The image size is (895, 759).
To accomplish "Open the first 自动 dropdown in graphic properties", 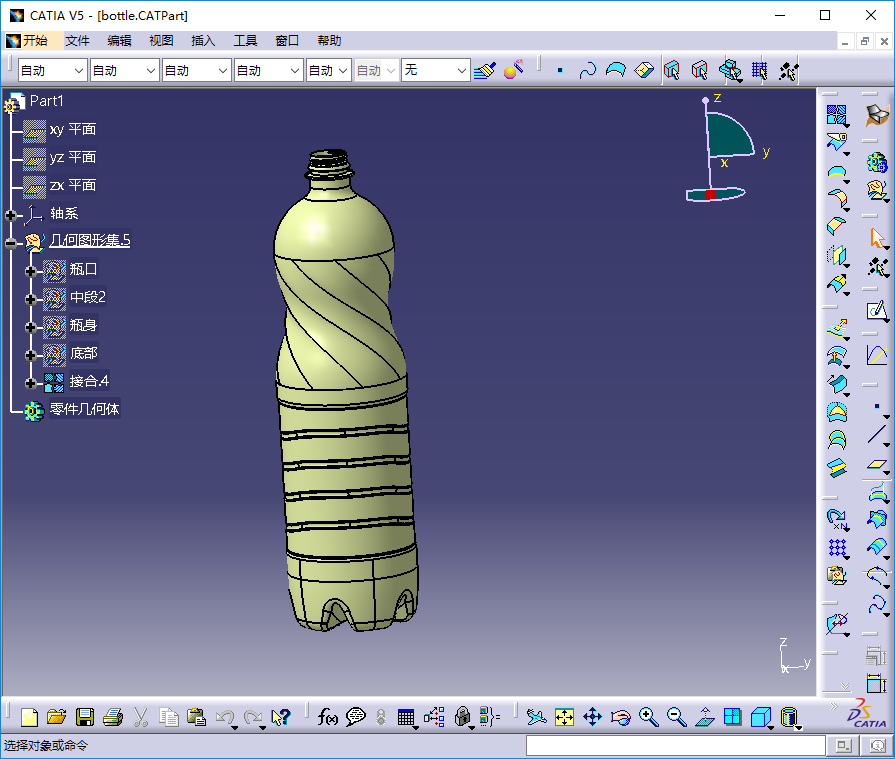I will tap(79, 71).
